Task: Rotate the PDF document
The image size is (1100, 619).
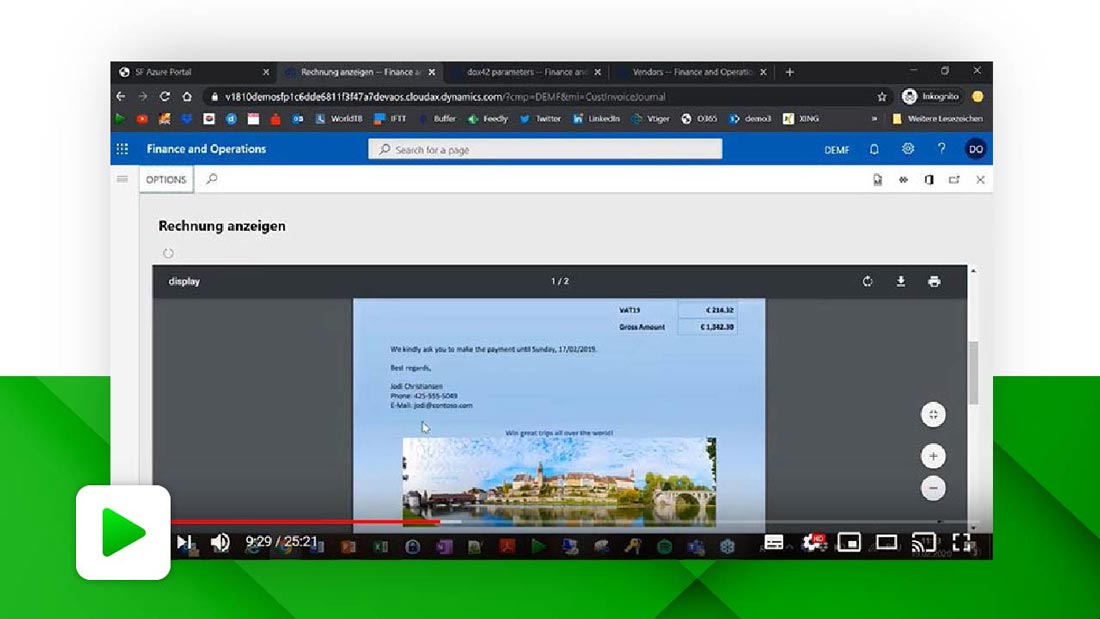Action: (x=867, y=281)
